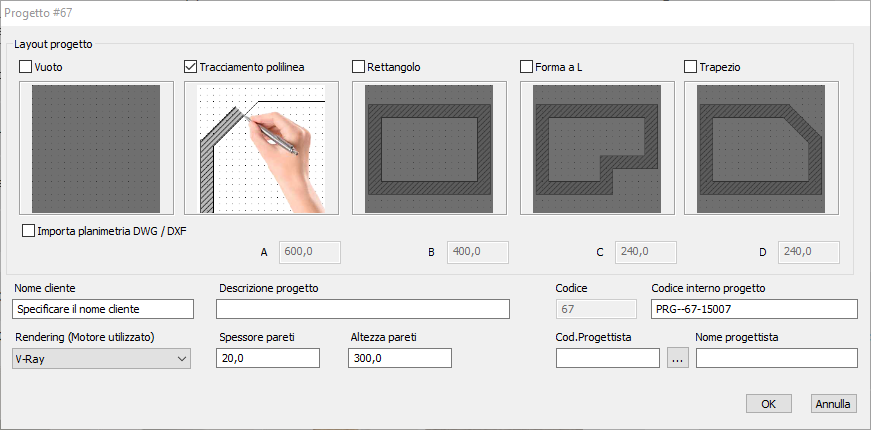Edit the Spessore pareti value field
Screen dimensions: 871x430
click(x=268, y=358)
